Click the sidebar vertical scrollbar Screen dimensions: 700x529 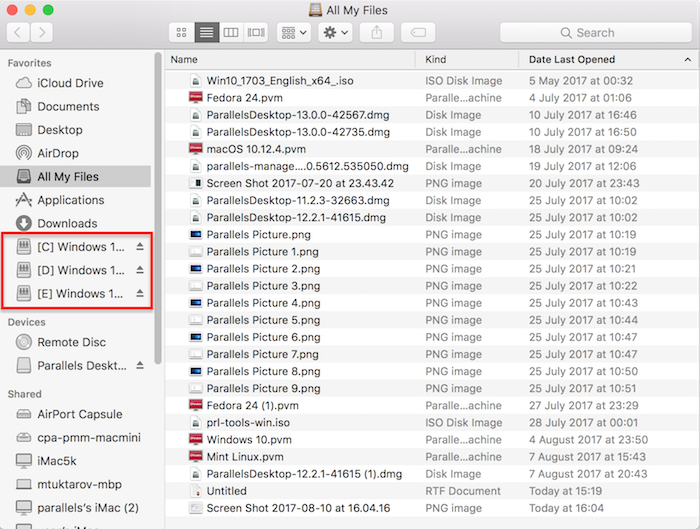(158, 208)
